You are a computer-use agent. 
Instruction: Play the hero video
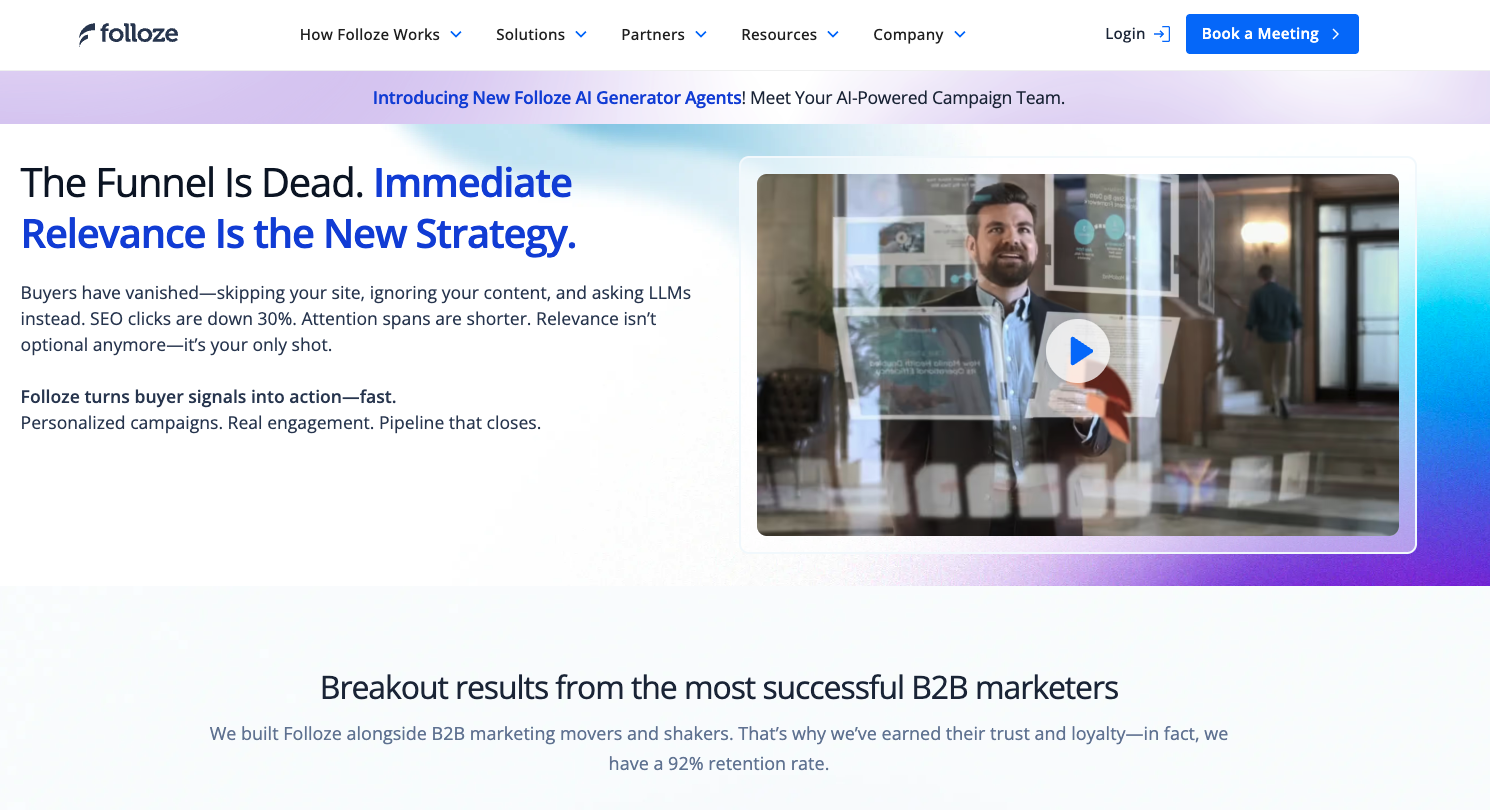1078,351
